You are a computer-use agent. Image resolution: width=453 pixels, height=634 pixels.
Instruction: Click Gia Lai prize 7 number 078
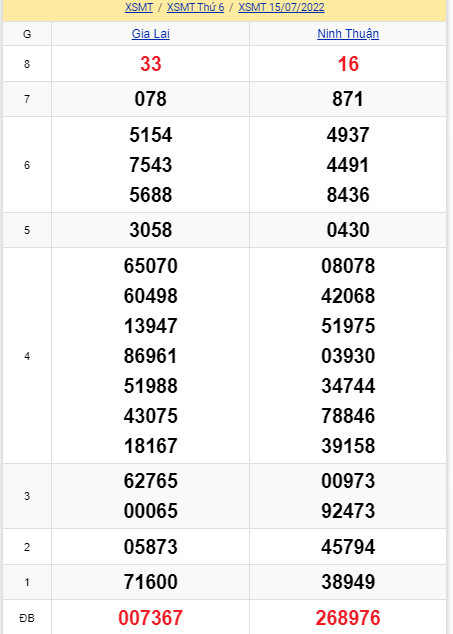tap(150, 99)
